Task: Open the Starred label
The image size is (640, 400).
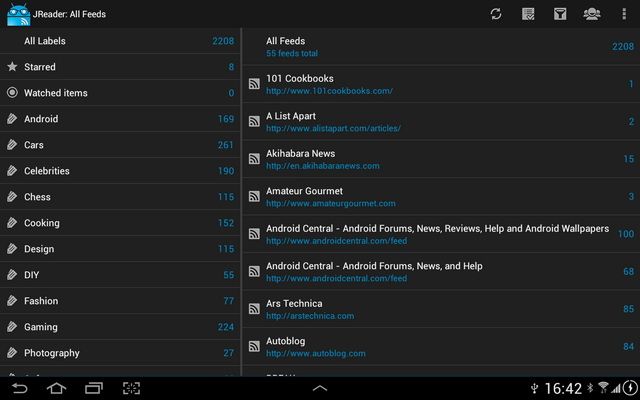Action: (120, 67)
